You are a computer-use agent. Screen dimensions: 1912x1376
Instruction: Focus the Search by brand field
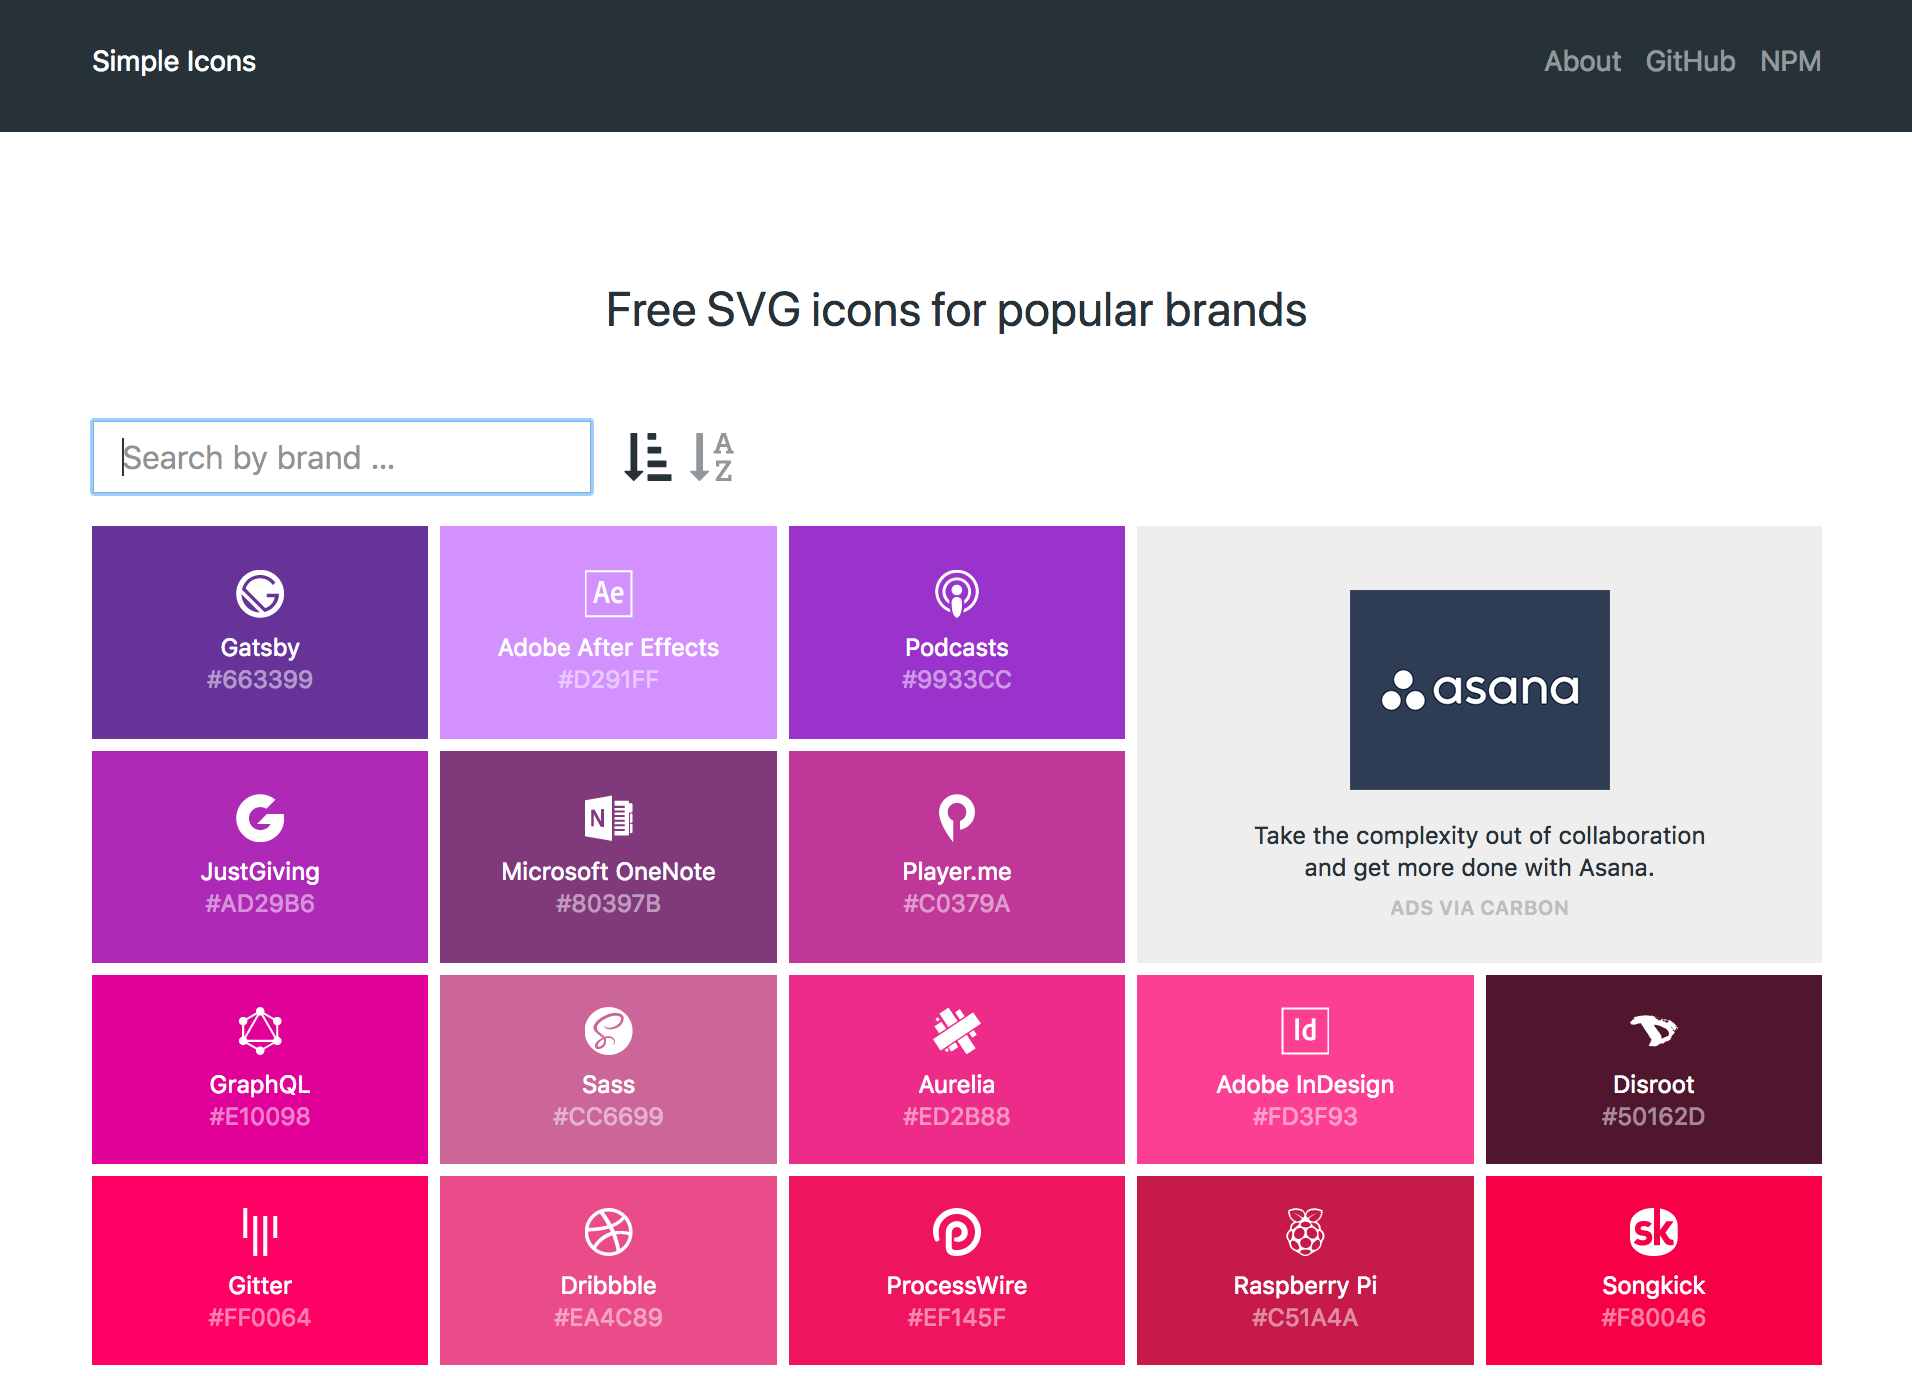[342, 457]
